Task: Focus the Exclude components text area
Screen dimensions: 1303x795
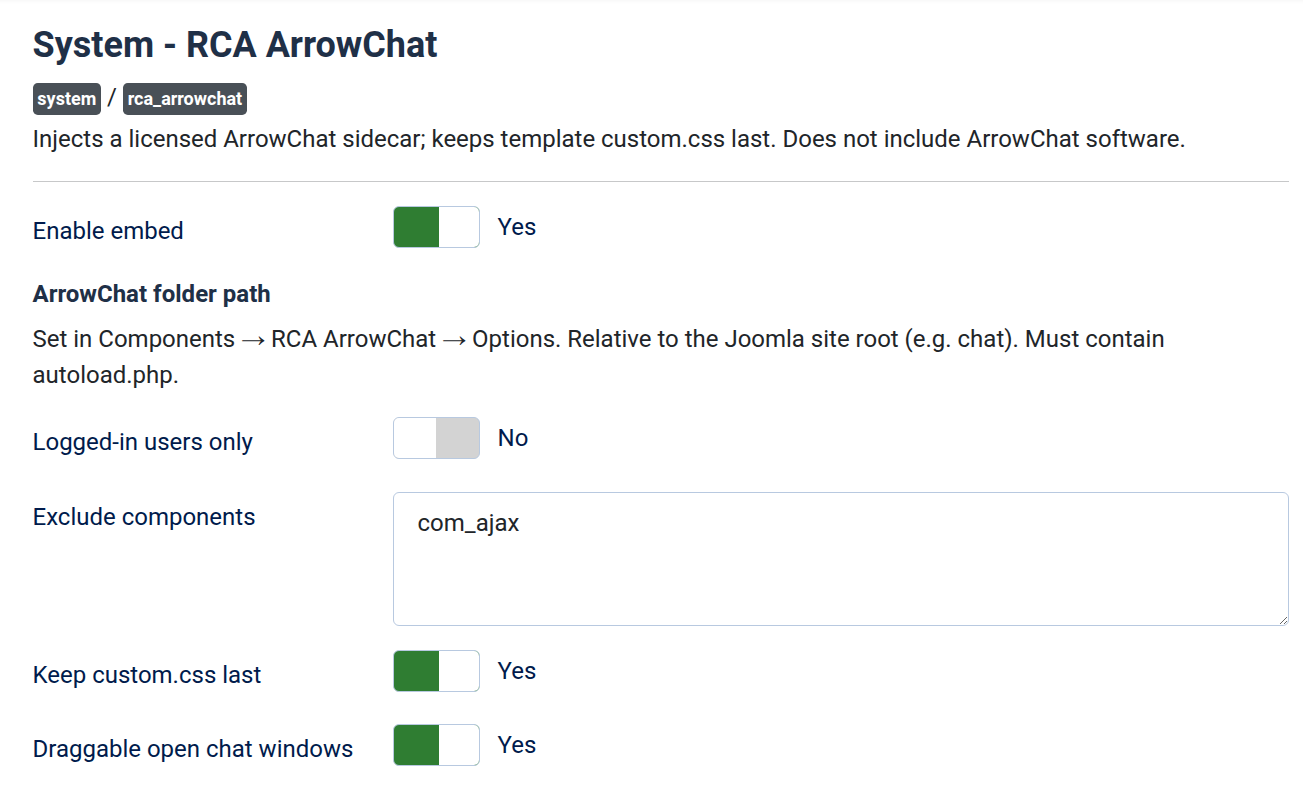Action: point(840,559)
